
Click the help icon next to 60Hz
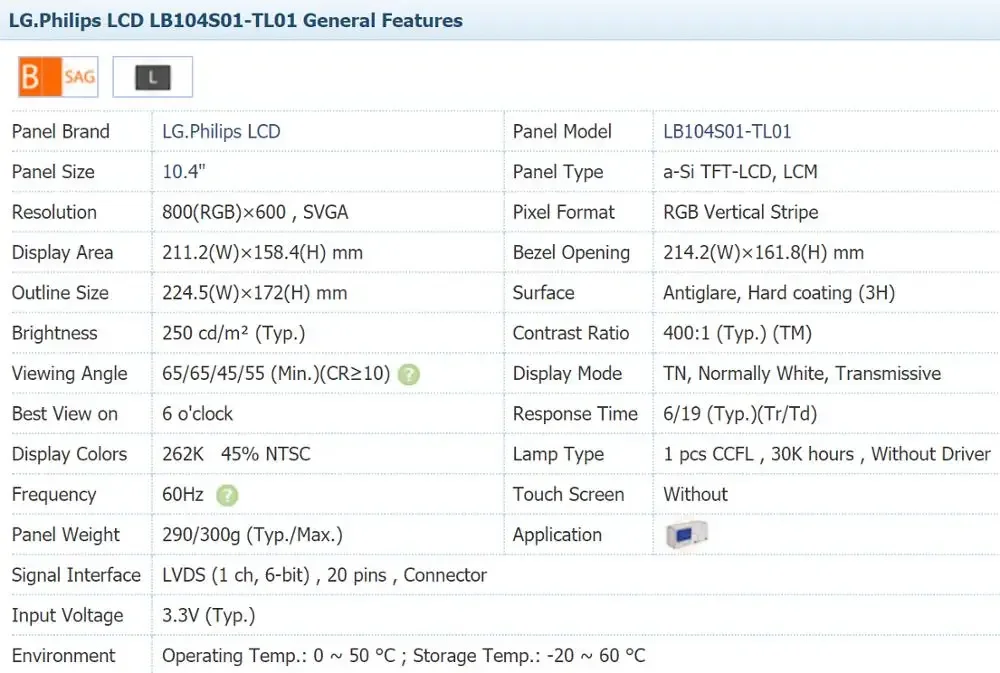pyautogui.click(x=228, y=495)
